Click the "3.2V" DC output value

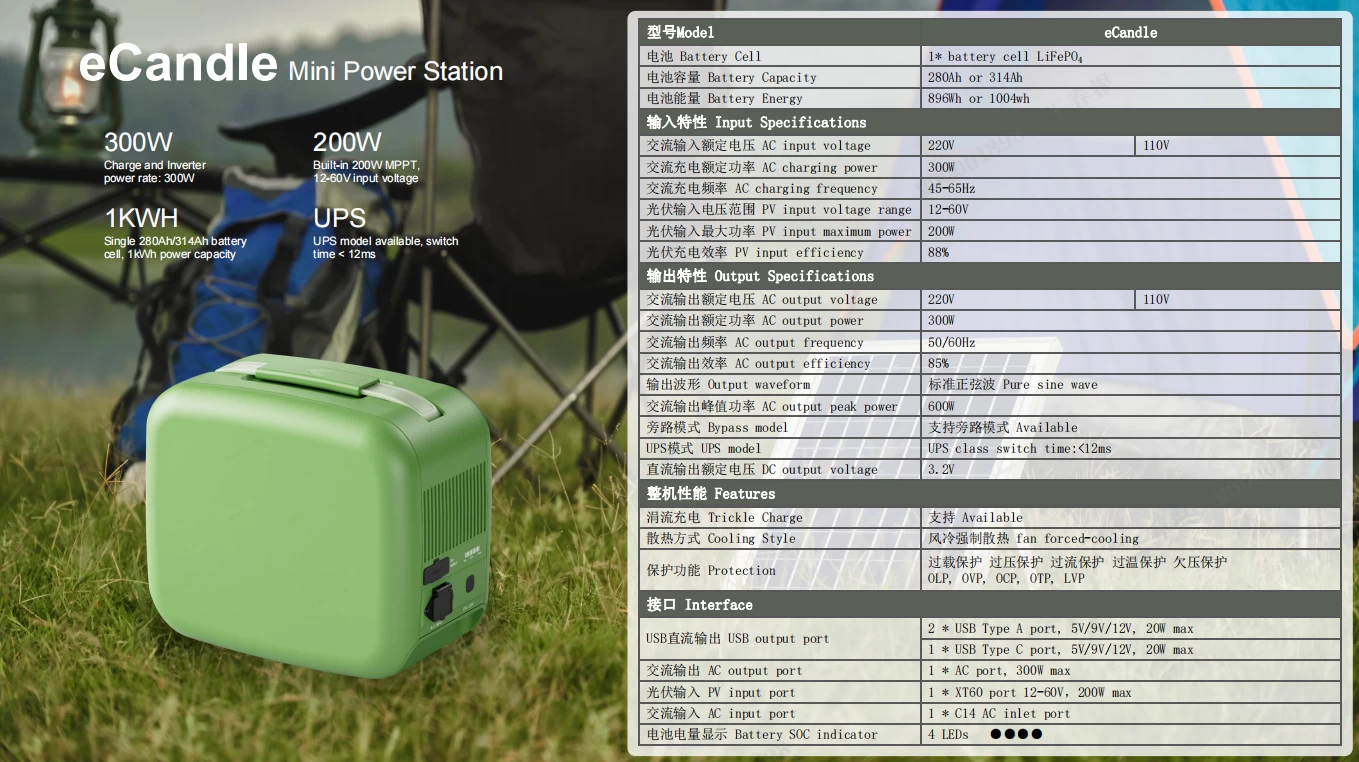click(941, 469)
